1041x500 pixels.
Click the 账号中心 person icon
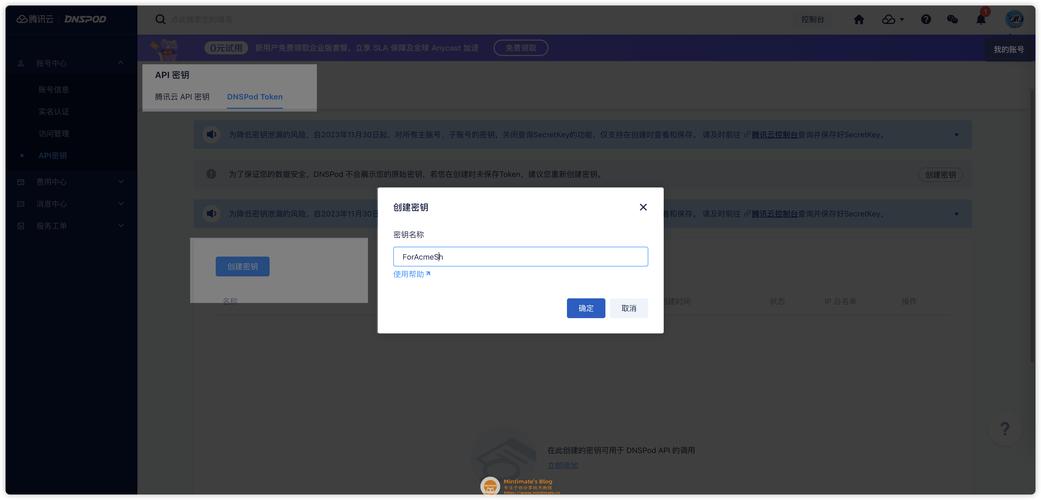pos(21,63)
